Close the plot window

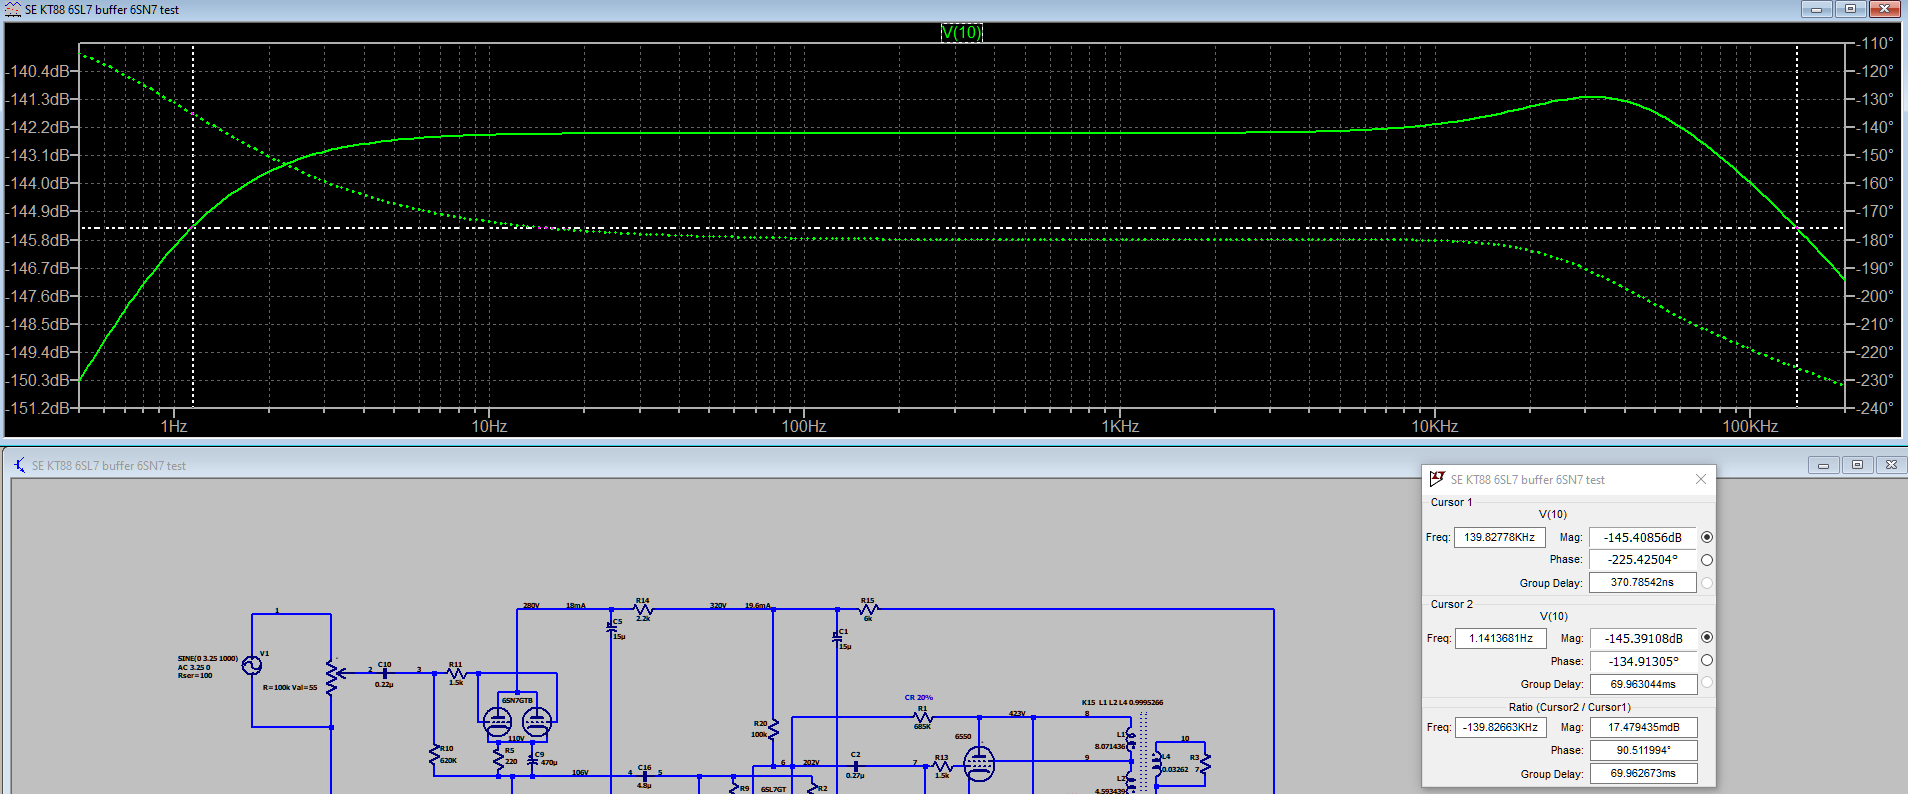click(x=1885, y=9)
